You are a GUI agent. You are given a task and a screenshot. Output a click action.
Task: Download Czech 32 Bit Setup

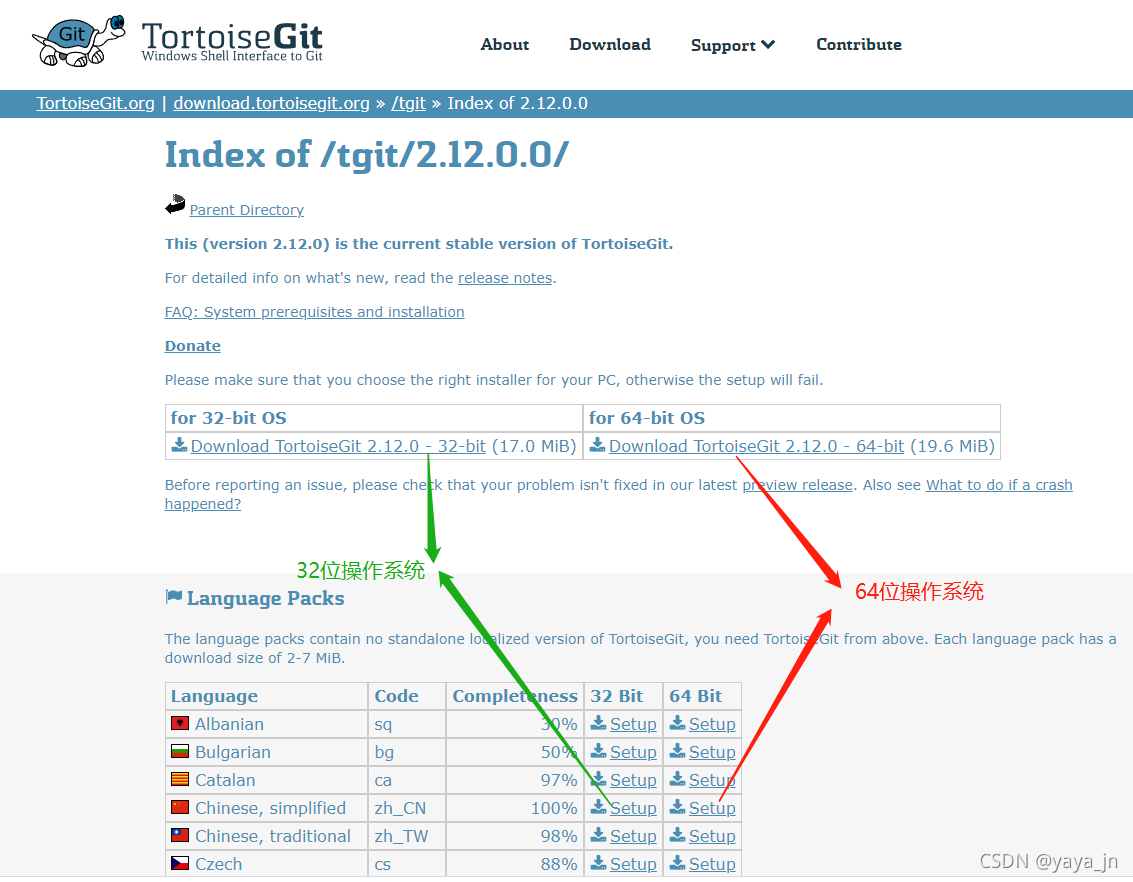click(x=633, y=864)
